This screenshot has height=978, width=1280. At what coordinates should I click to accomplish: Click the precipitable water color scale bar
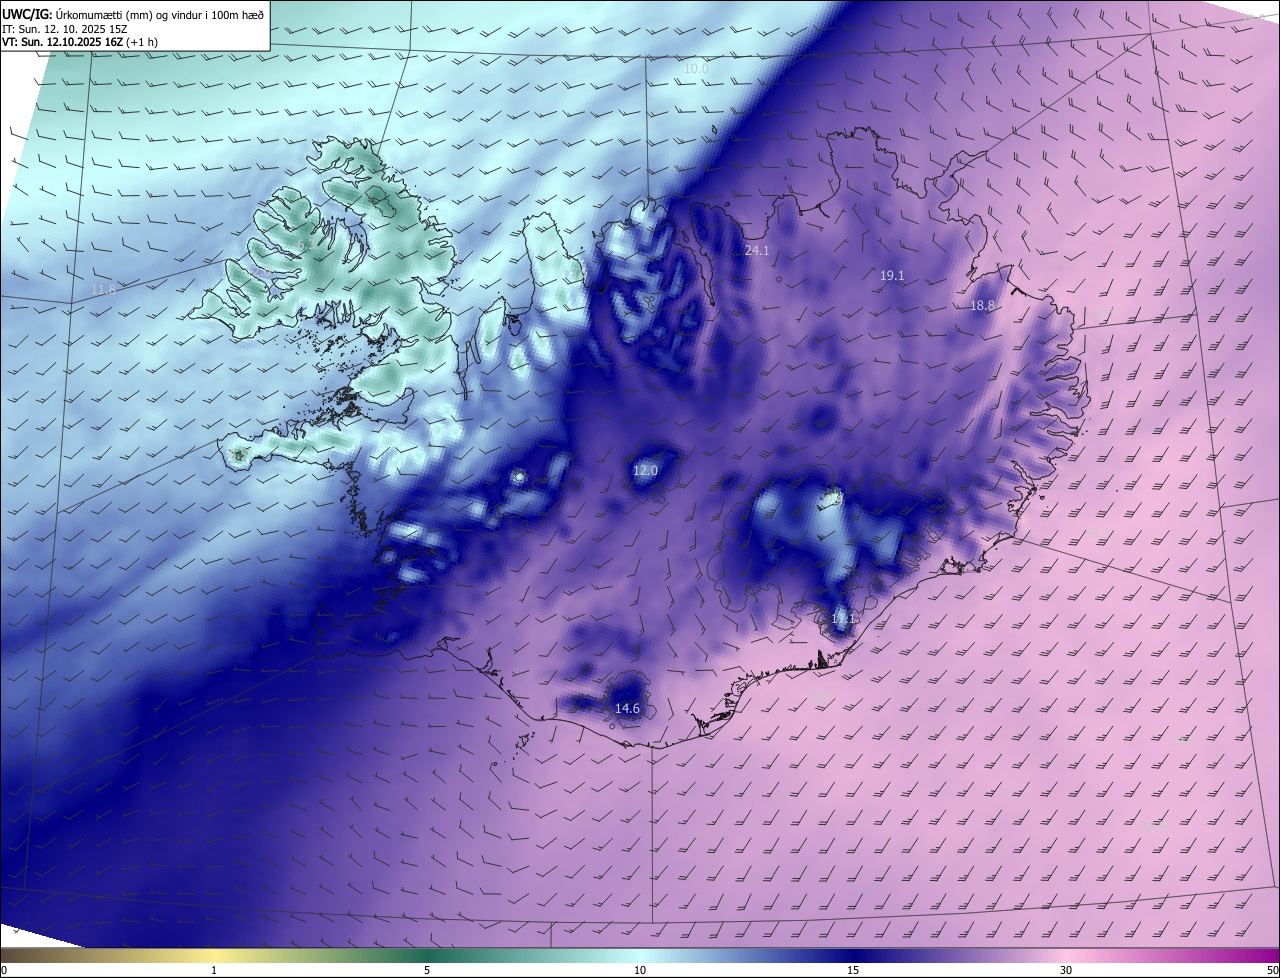(x=640, y=956)
